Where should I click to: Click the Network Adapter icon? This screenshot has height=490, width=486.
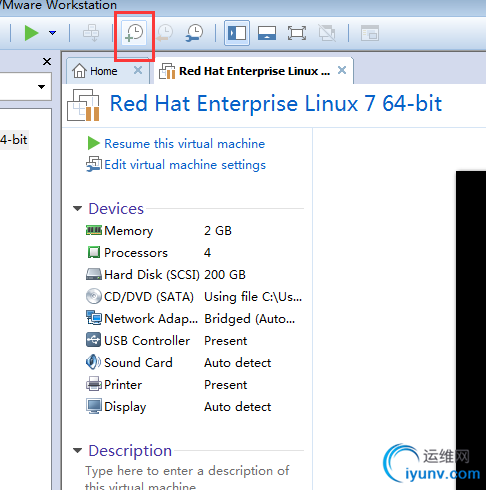click(x=94, y=318)
